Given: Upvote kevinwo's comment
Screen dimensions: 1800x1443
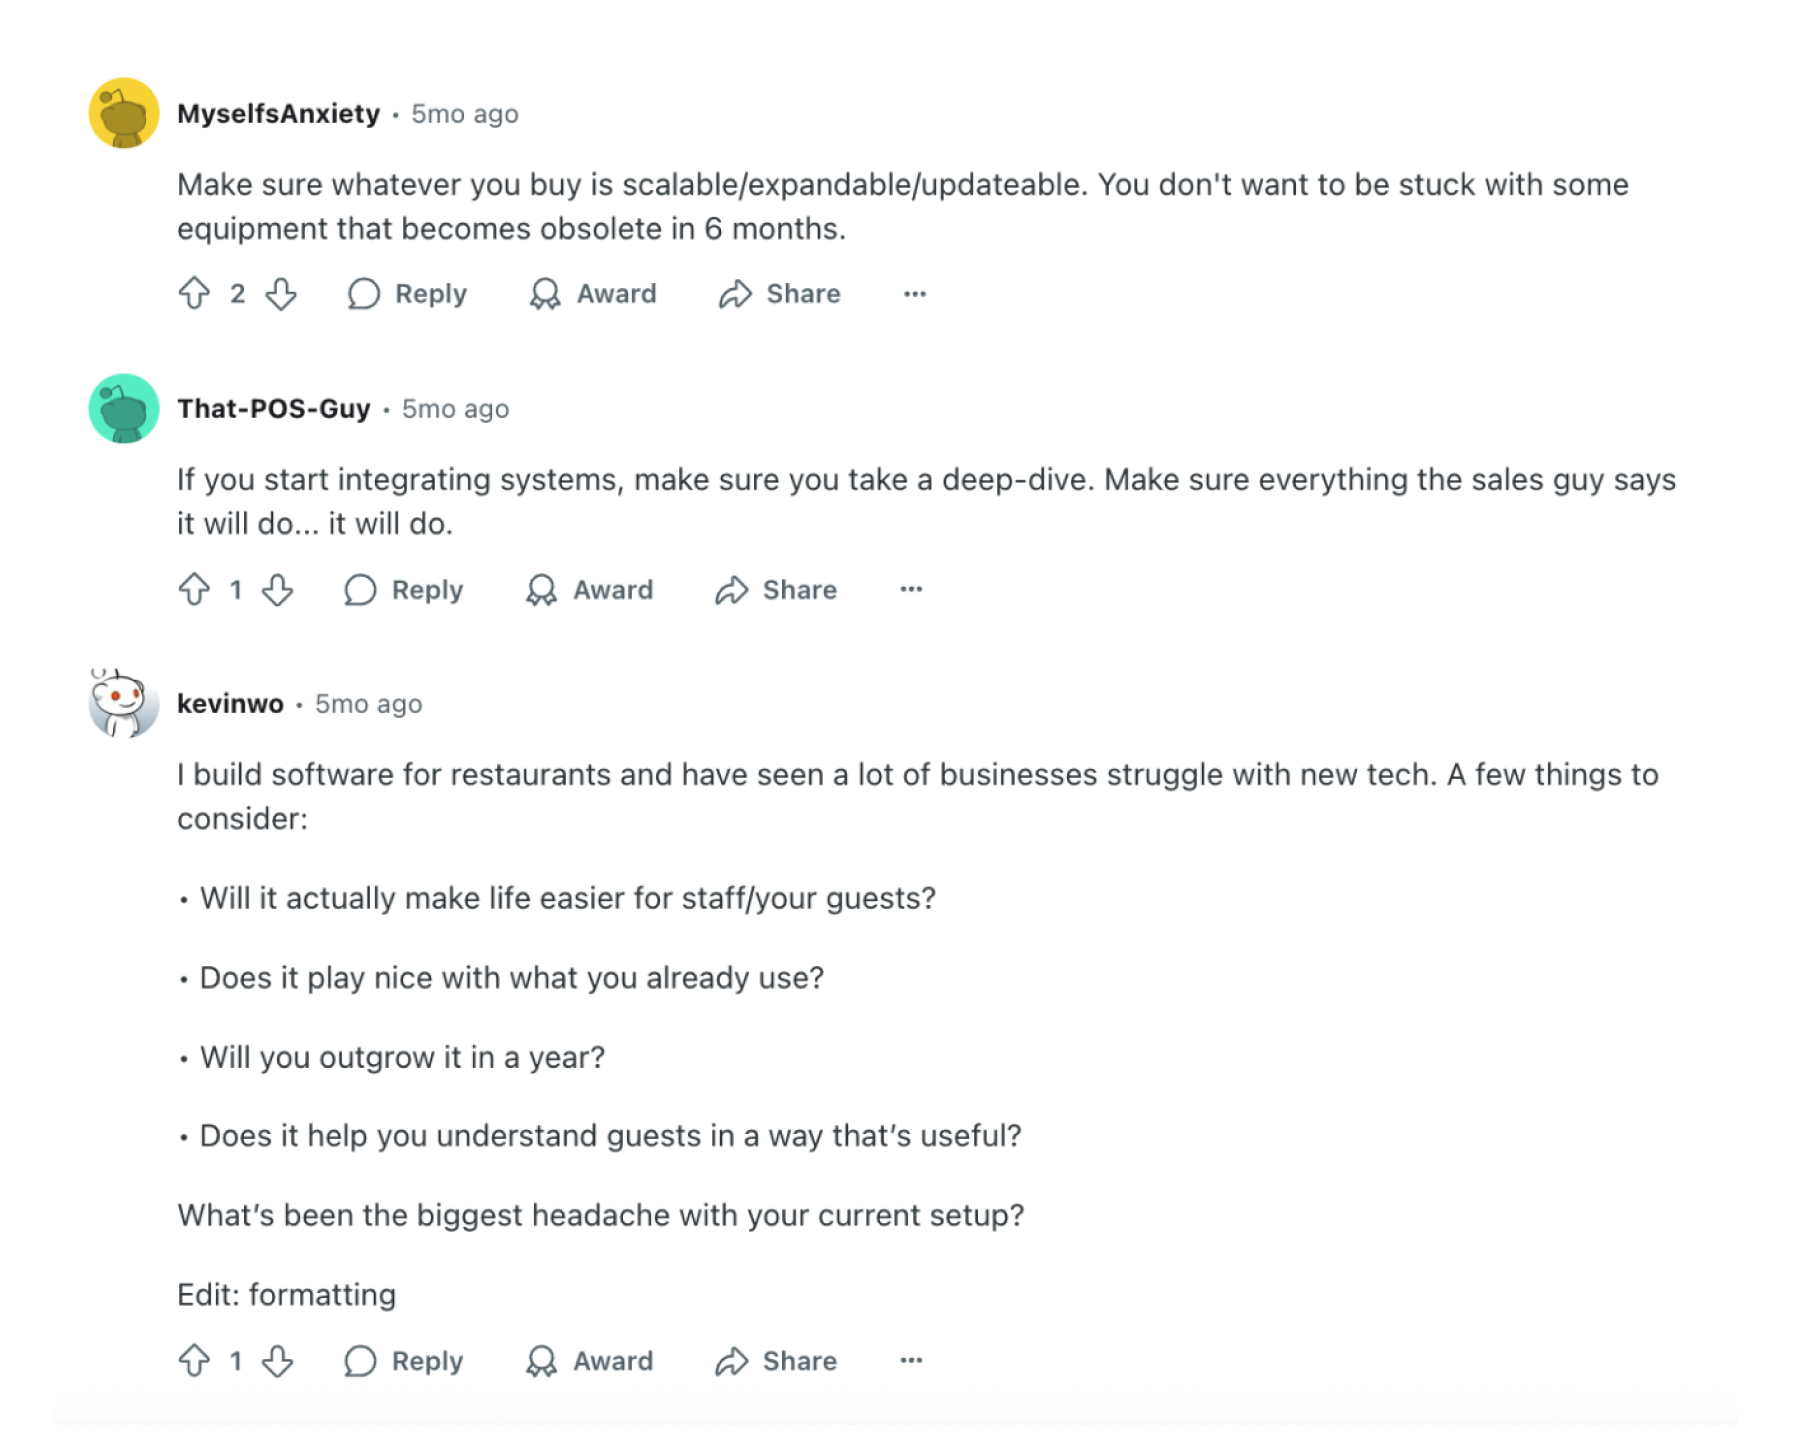Looking at the screenshot, I should coord(196,1361).
